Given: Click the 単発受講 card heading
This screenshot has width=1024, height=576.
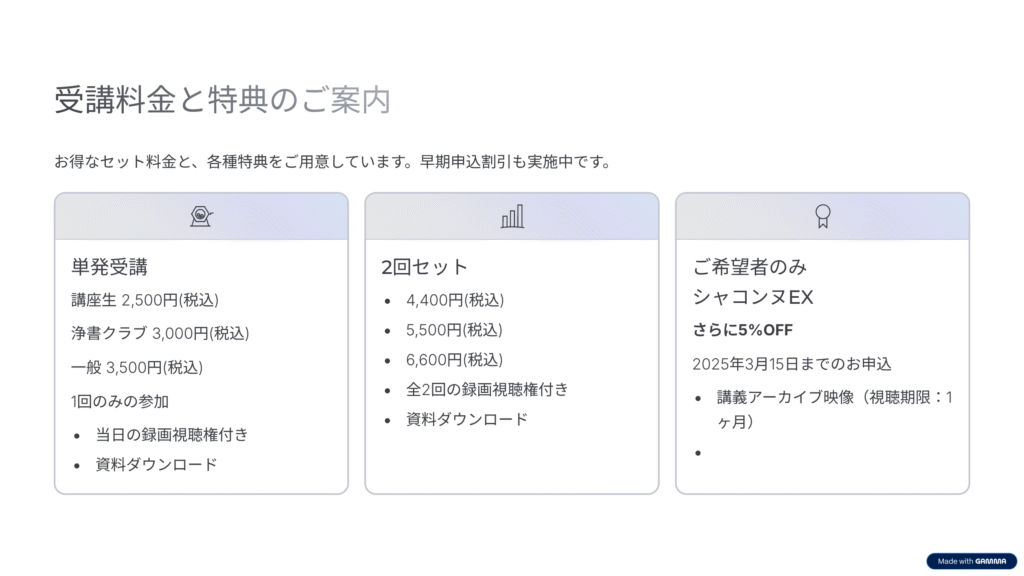Looking at the screenshot, I should [110, 267].
